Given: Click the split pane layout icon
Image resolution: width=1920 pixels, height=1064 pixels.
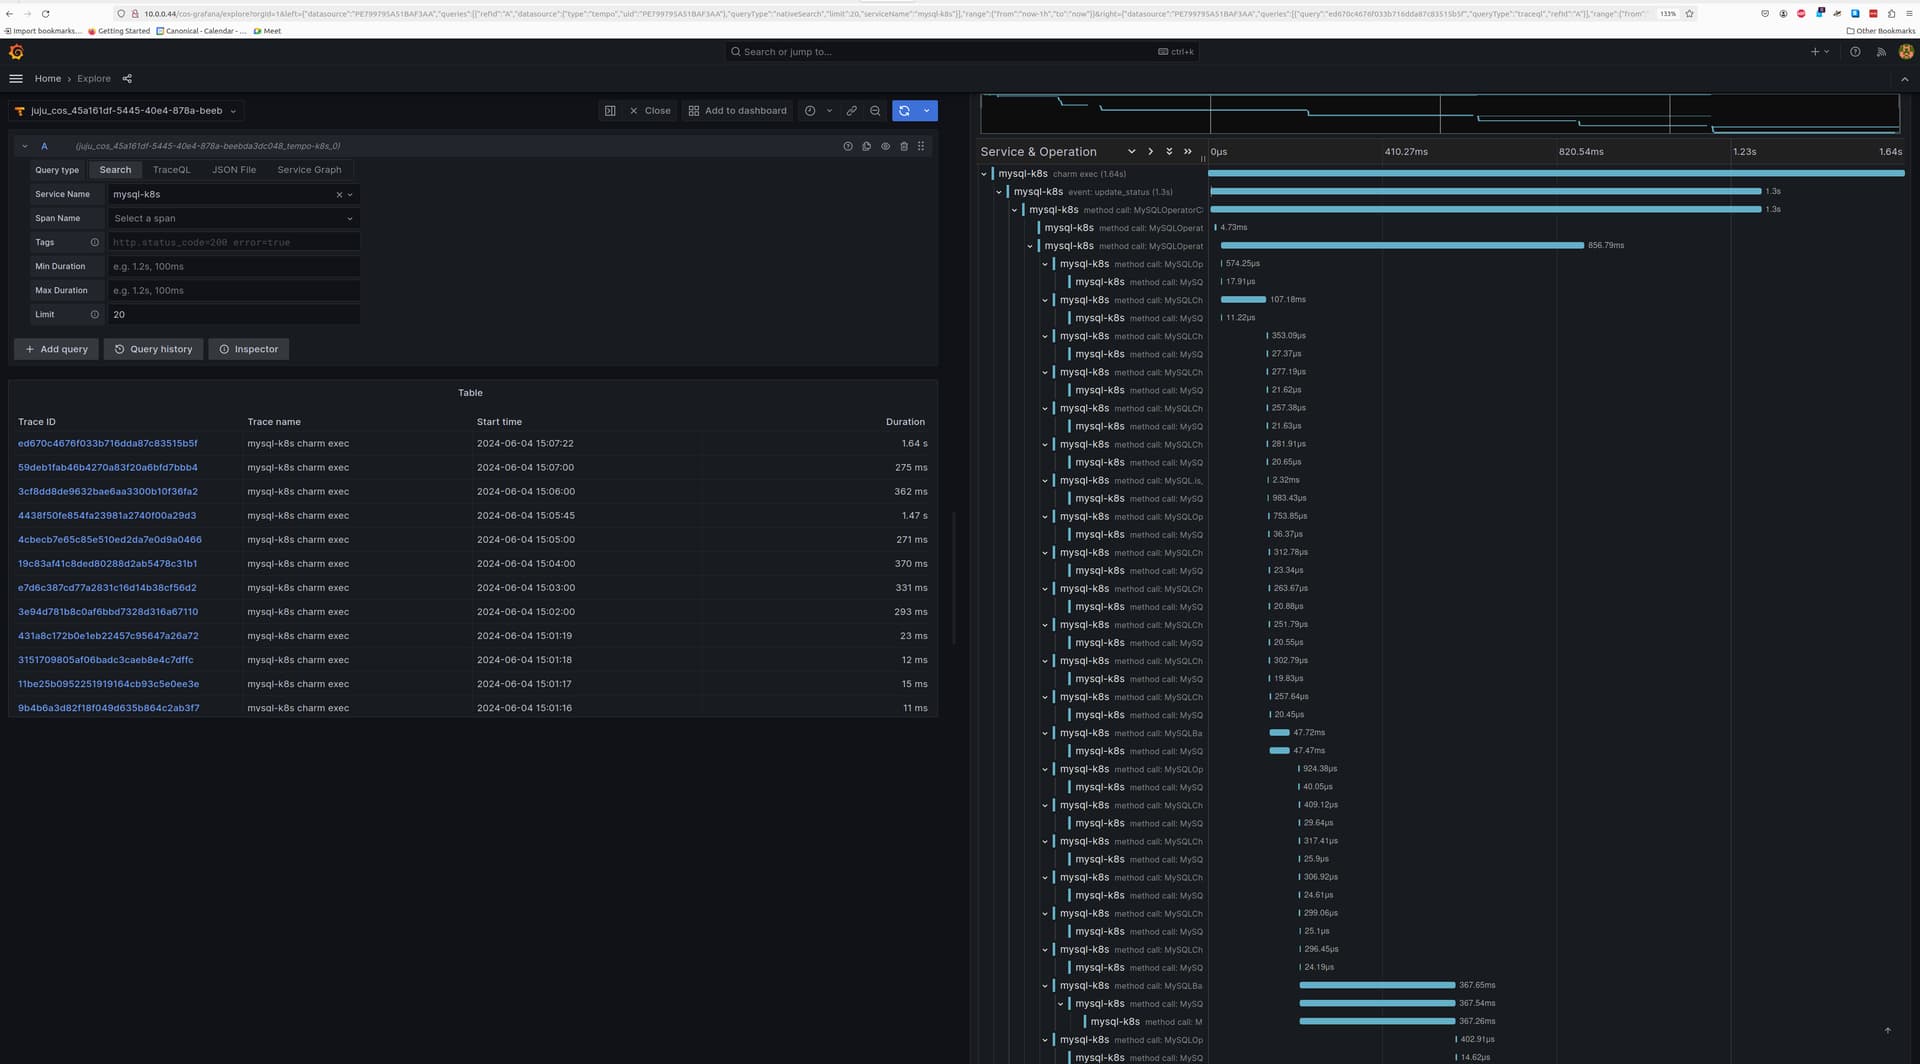Looking at the screenshot, I should [x=610, y=111].
